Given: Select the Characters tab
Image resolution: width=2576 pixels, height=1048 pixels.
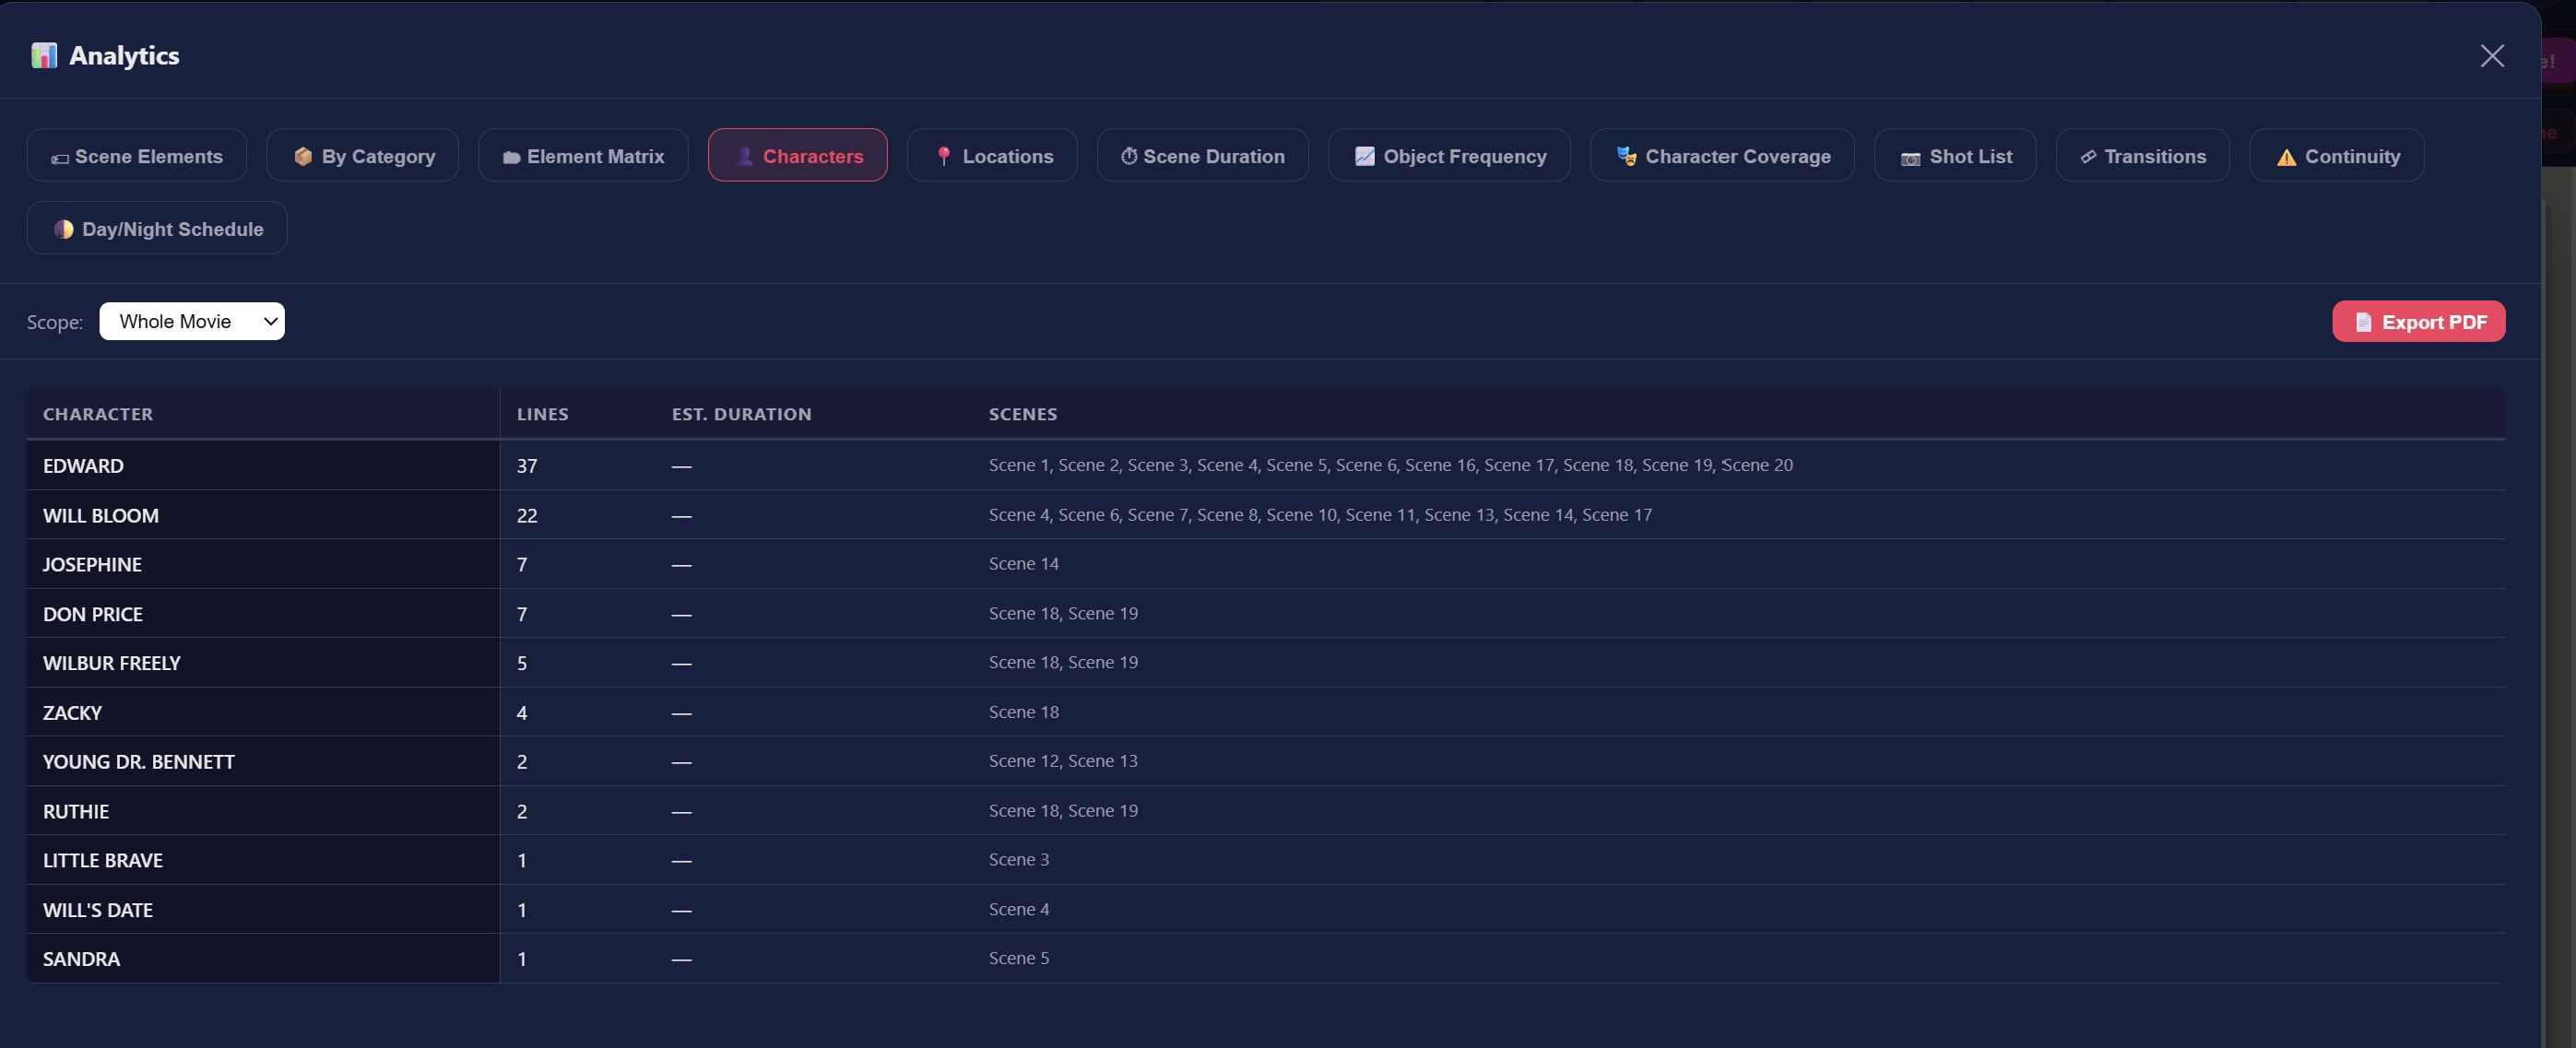Looking at the screenshot, I should (797, 156).
